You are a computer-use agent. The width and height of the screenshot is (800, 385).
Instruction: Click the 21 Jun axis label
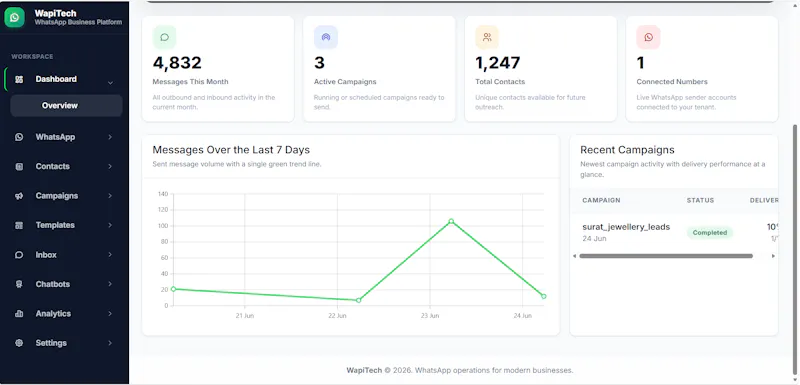point(245,316)
